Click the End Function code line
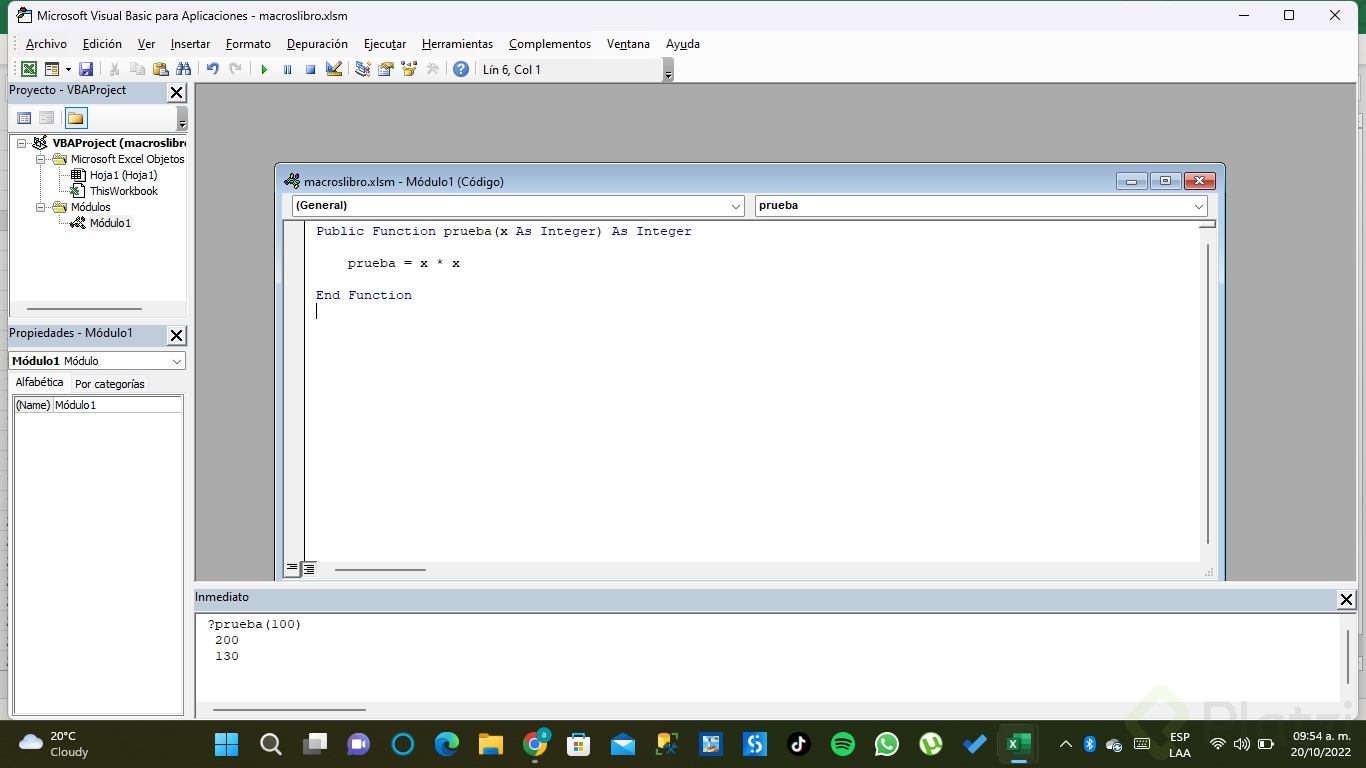1366x768 pixels. [364, 295]
